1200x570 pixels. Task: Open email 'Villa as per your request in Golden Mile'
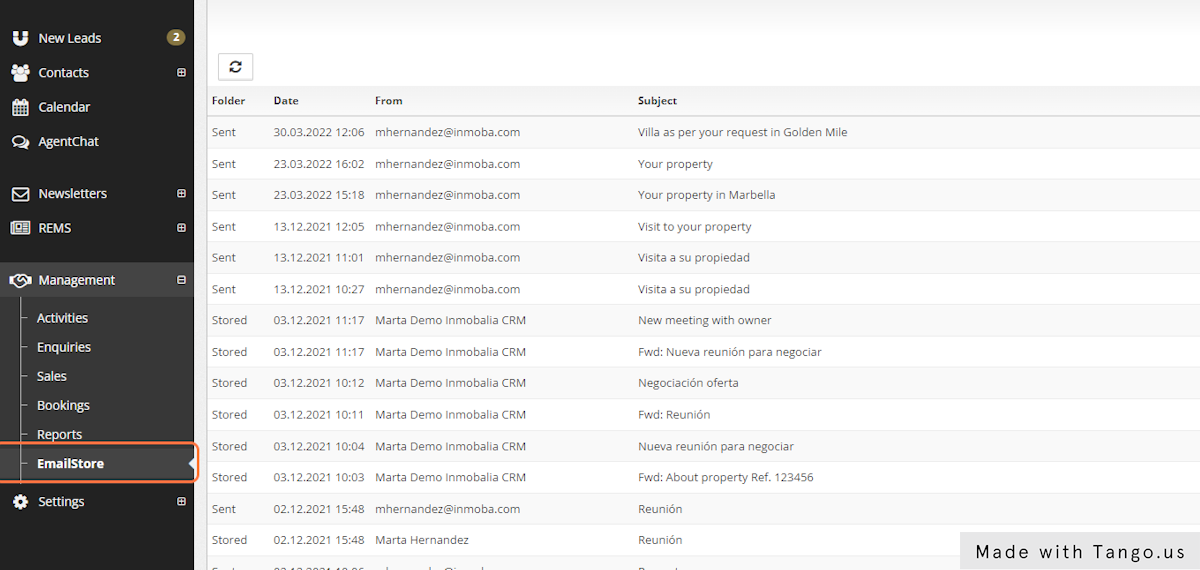[742, 132]
